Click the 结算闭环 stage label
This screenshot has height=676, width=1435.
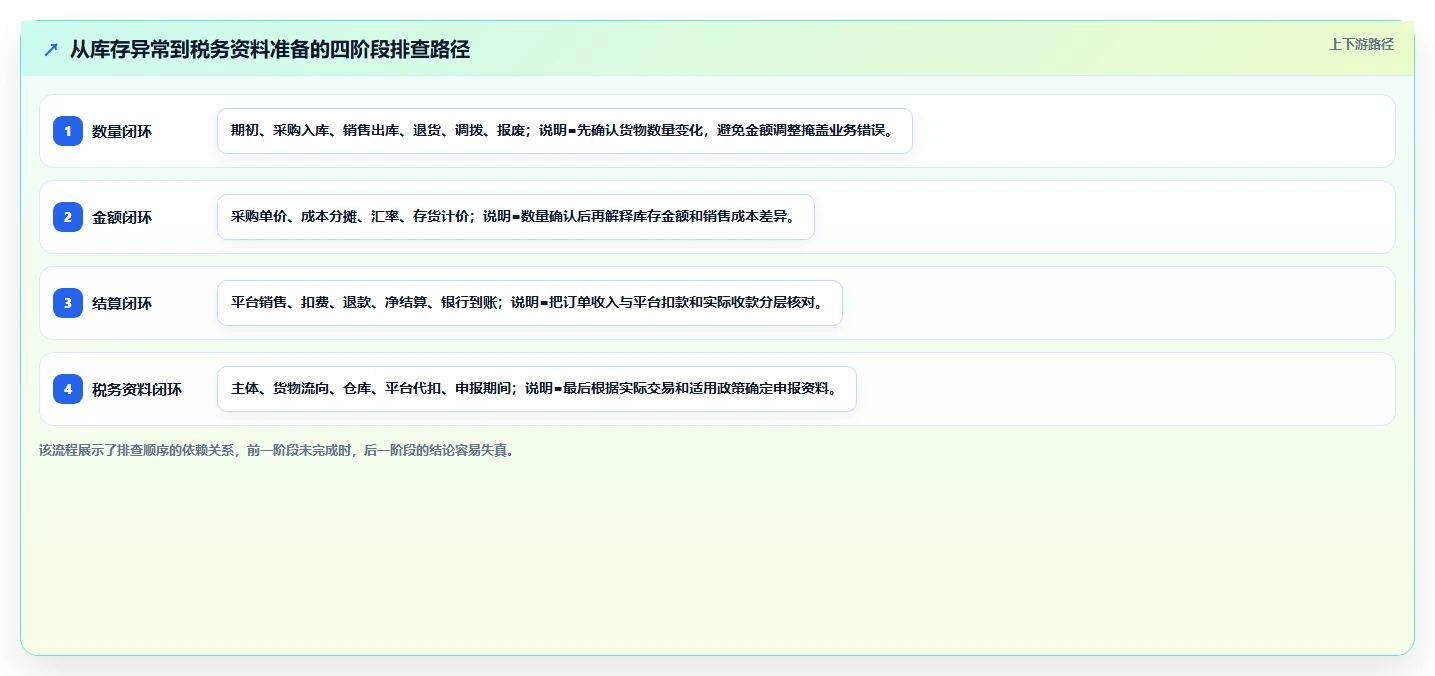point(122,303)
